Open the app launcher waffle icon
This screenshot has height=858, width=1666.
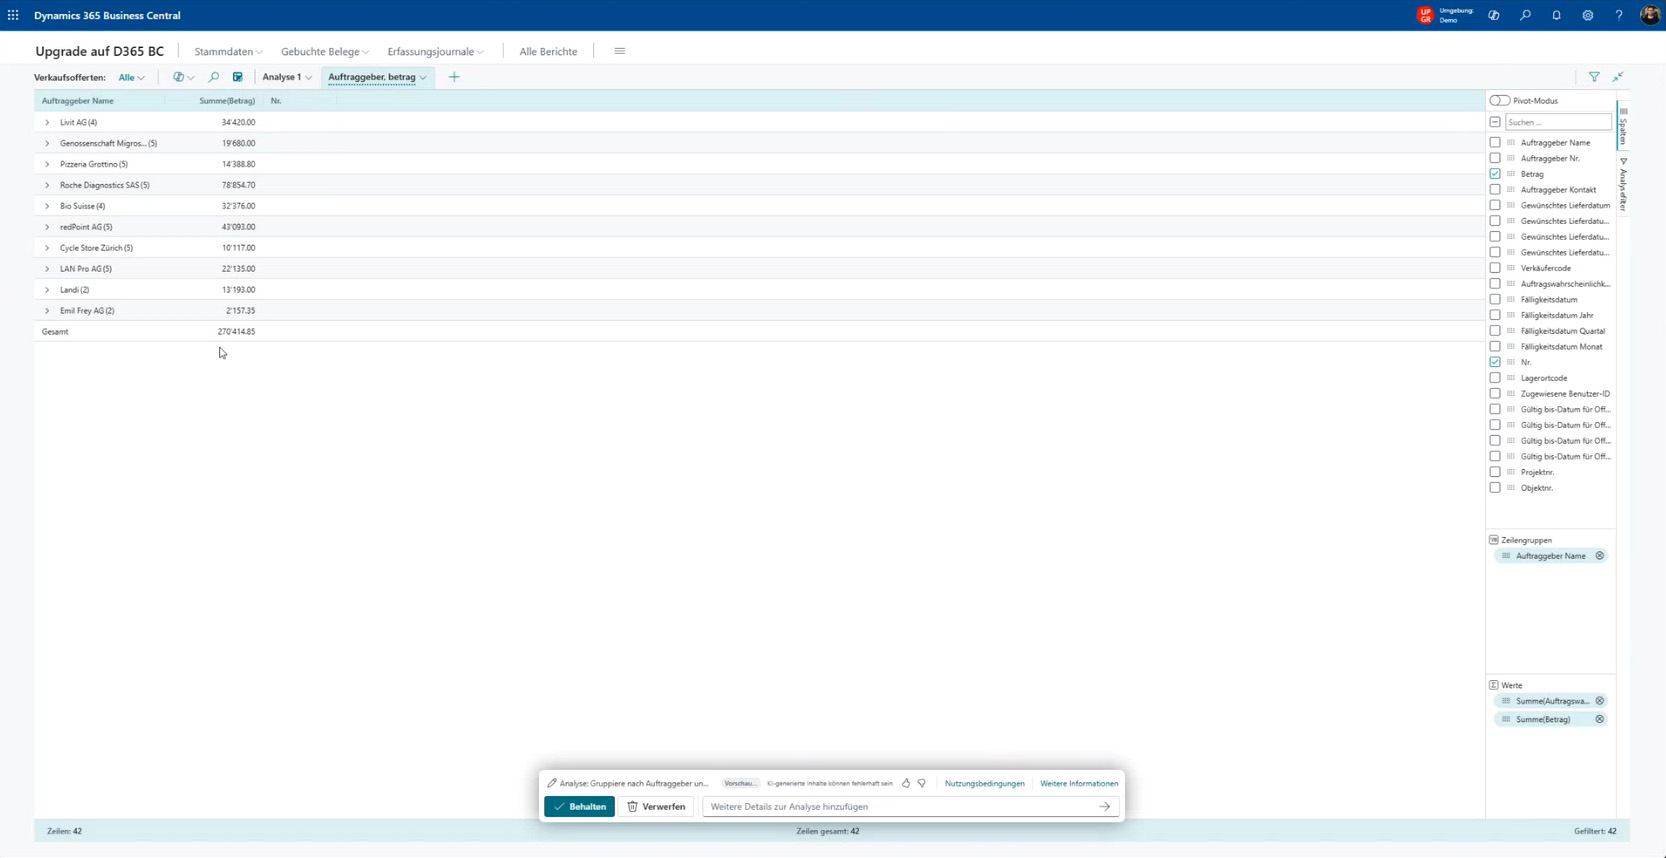(13, 16)
